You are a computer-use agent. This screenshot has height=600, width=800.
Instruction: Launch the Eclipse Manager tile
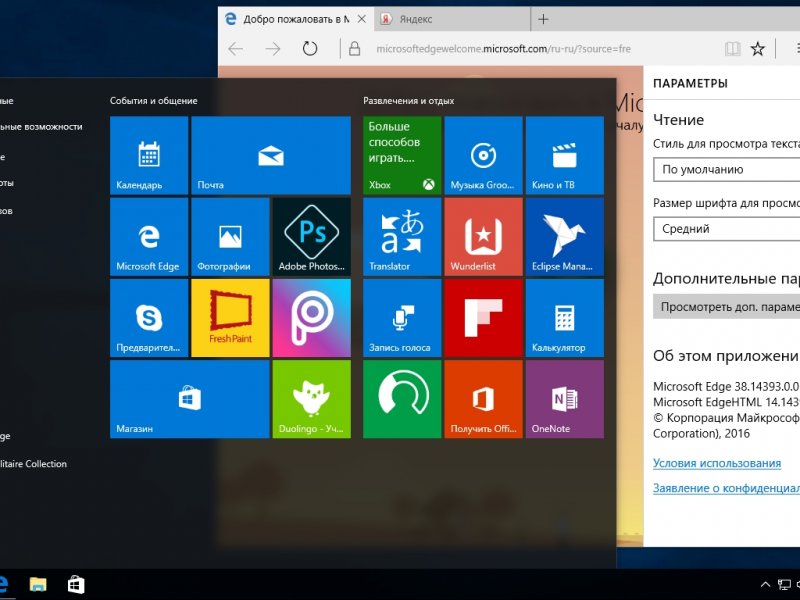[x=565, y=237]
